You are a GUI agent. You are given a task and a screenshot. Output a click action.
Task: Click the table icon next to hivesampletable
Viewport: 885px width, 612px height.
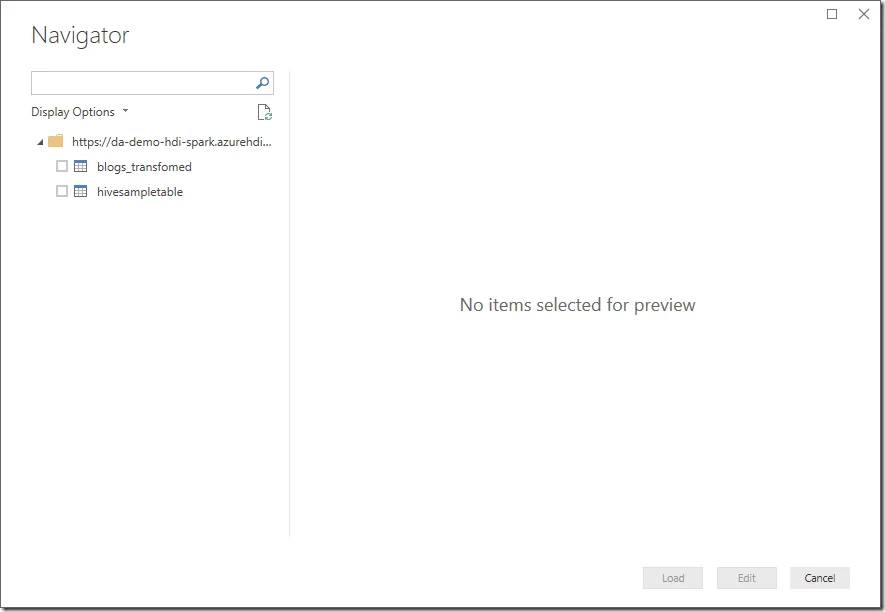[79, 191]
